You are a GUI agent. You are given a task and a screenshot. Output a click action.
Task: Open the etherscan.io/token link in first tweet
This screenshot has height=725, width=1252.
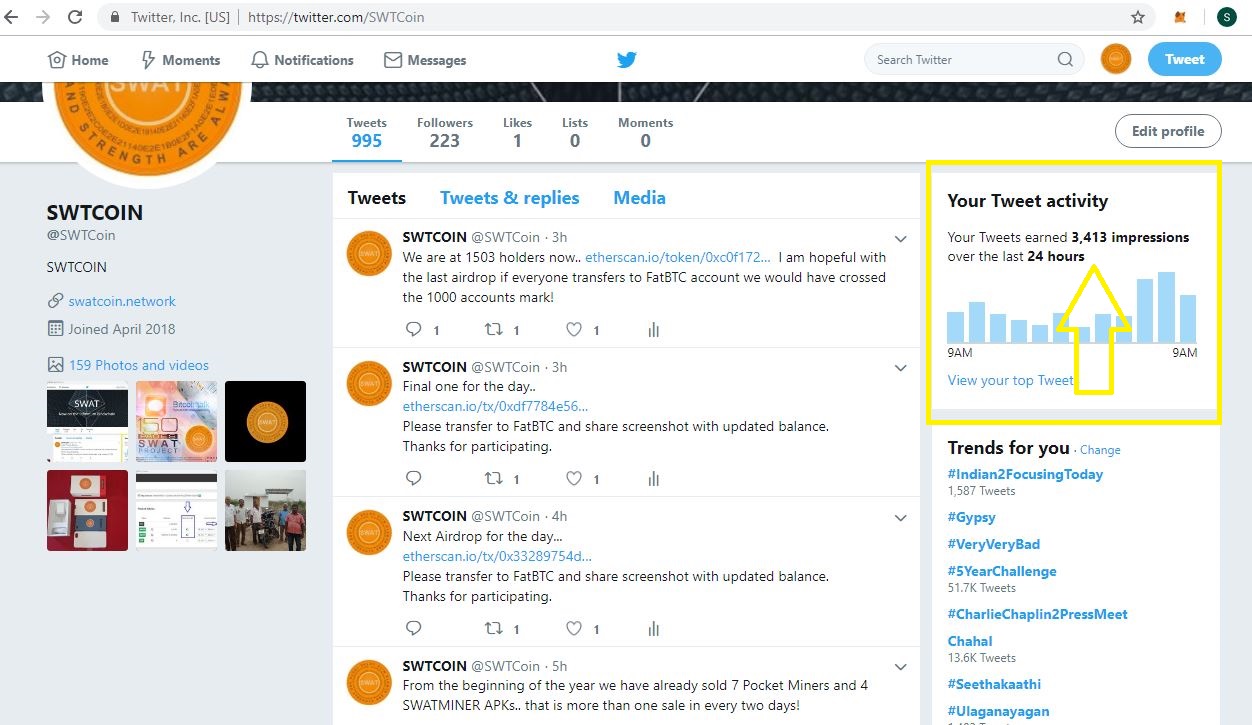678,258
